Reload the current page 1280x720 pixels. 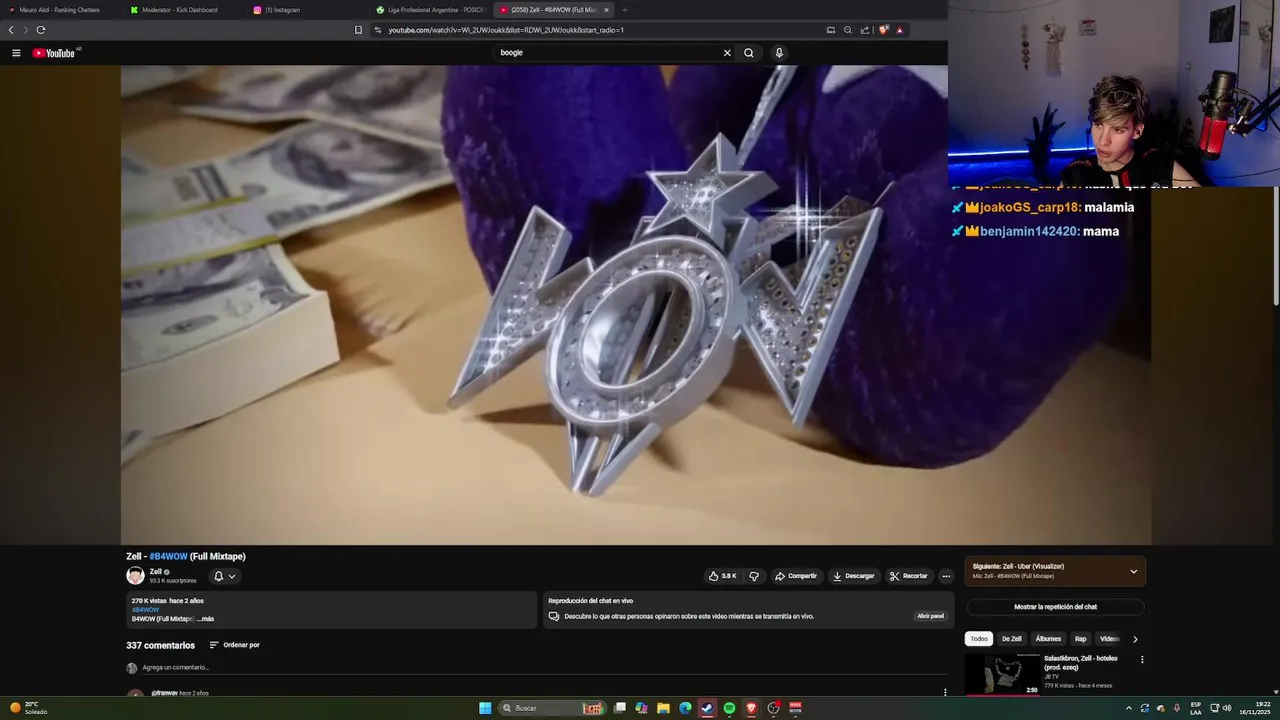(x=41, y=30)
